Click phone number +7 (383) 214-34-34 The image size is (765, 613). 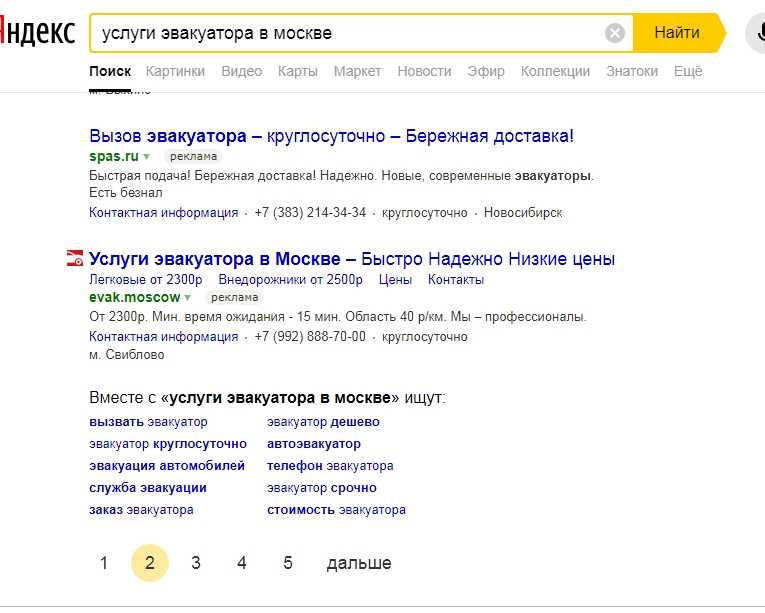point(310,213)
